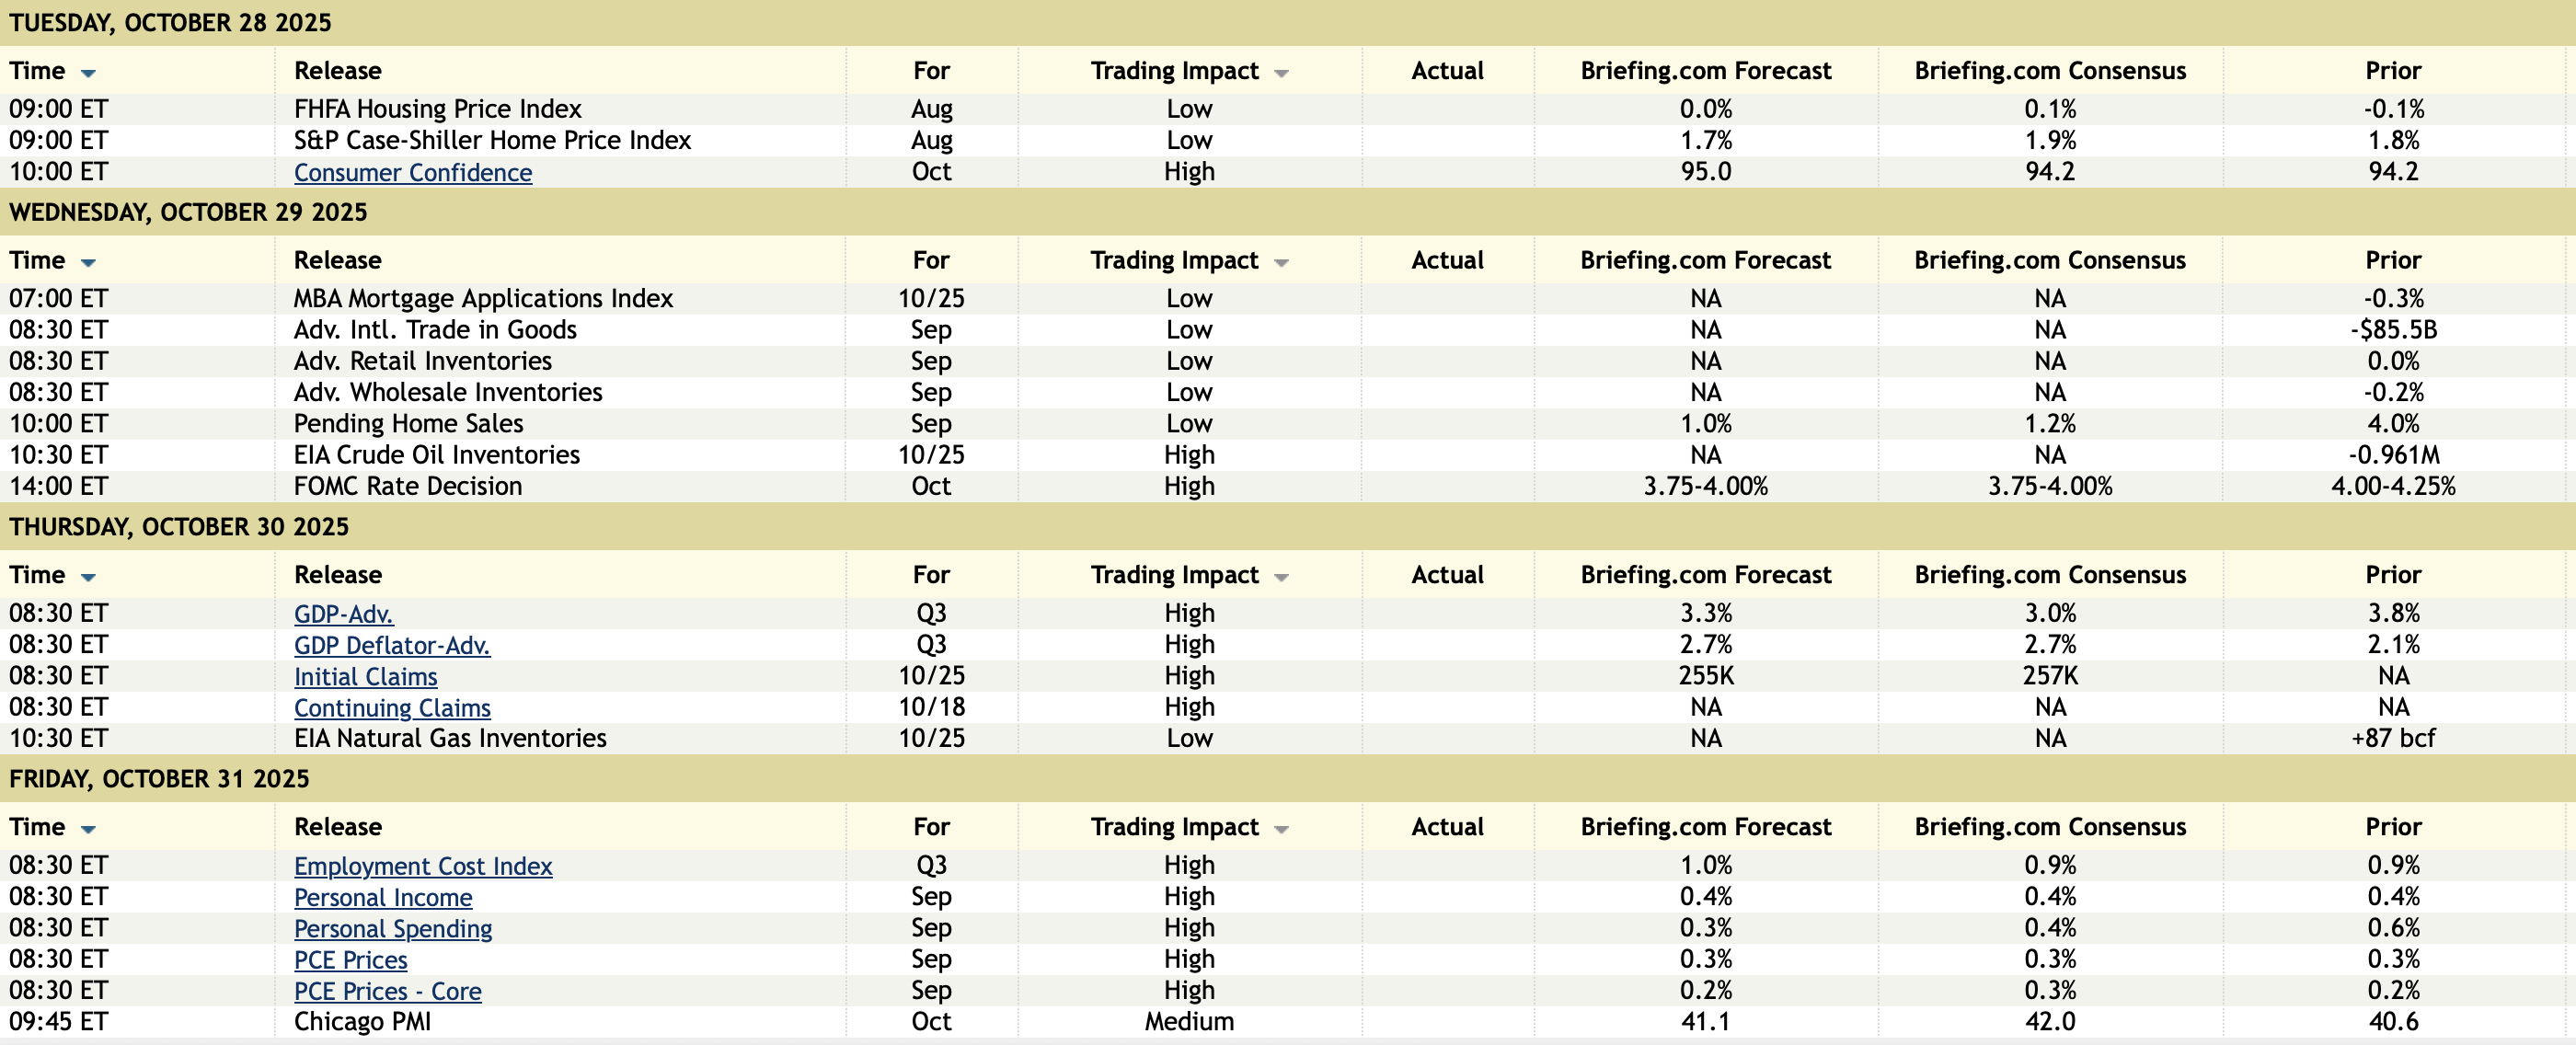This screenshot has width=2576, height=1045.
Task: Click the Personal Income link
Action: pyautogui.click(x=382, y=897)
